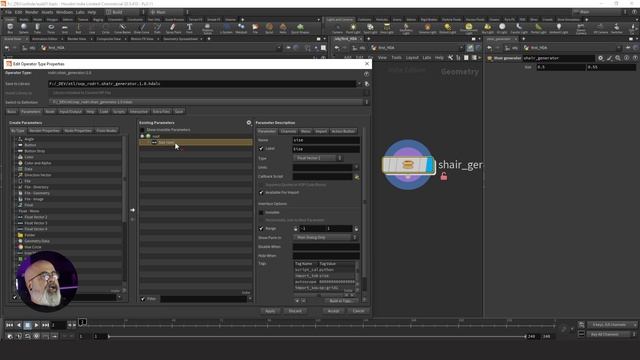Select the Platonic Solids shelf tool

(207, 28)
